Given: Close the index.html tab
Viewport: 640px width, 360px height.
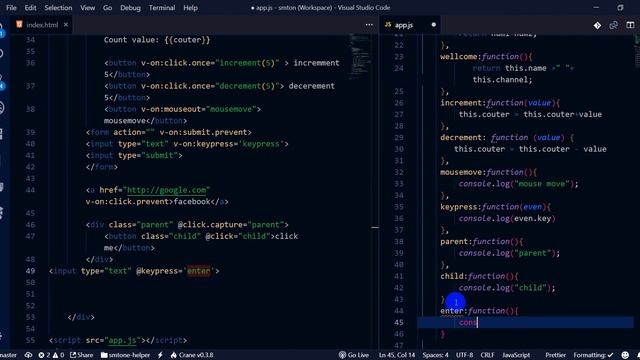Looking at the screenshot, I should pos(66,25).
